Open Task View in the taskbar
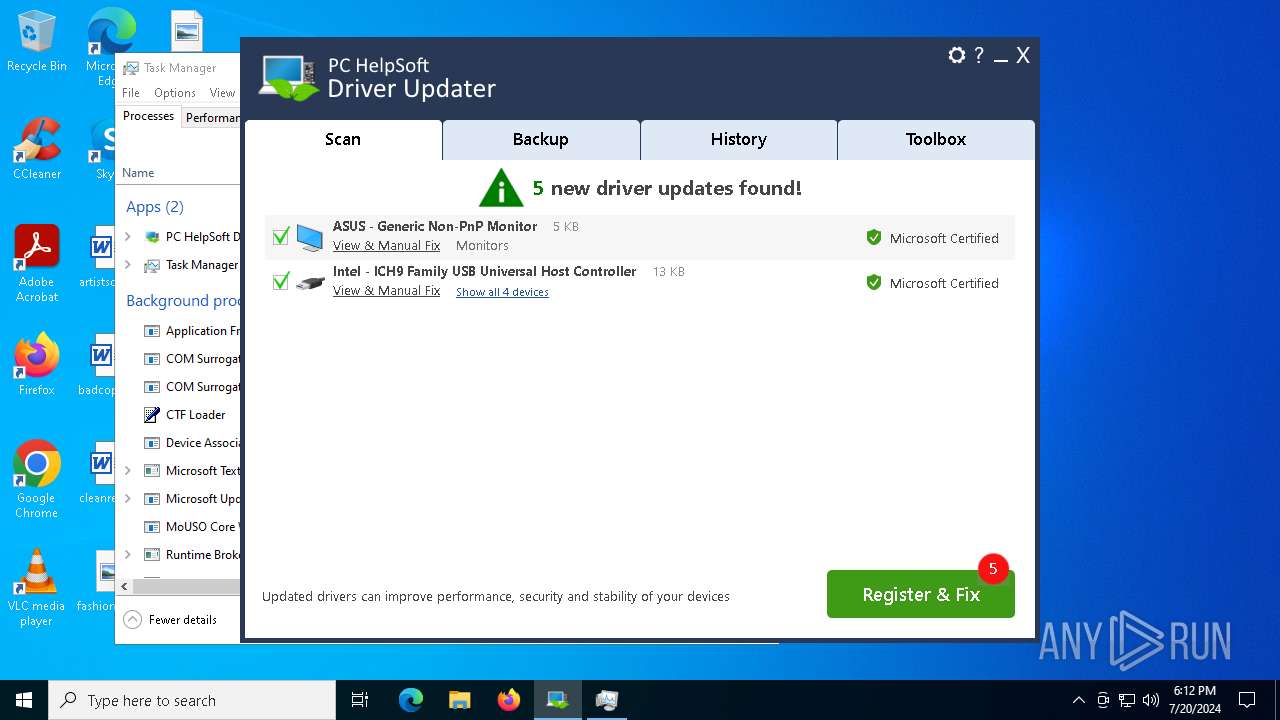Screen dimensions: 1280x720 [360, 700]
